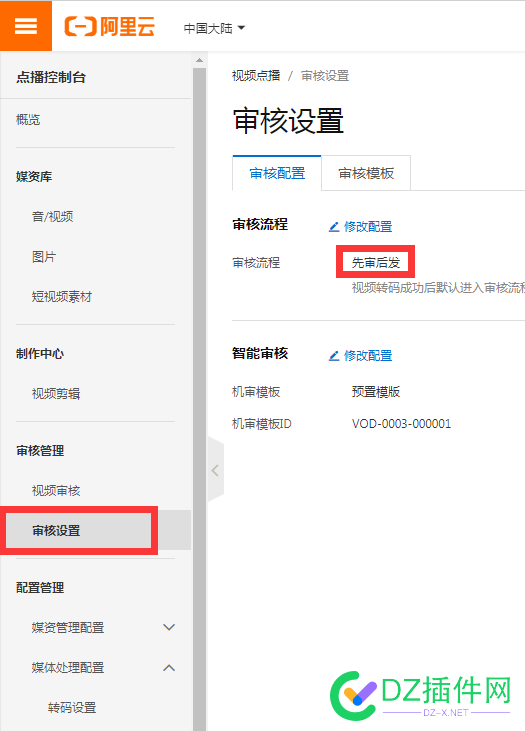Collapse the 媒体处理配置 chevron
The height and width of the screenshot is (731, 525).
tap(169, 668)
